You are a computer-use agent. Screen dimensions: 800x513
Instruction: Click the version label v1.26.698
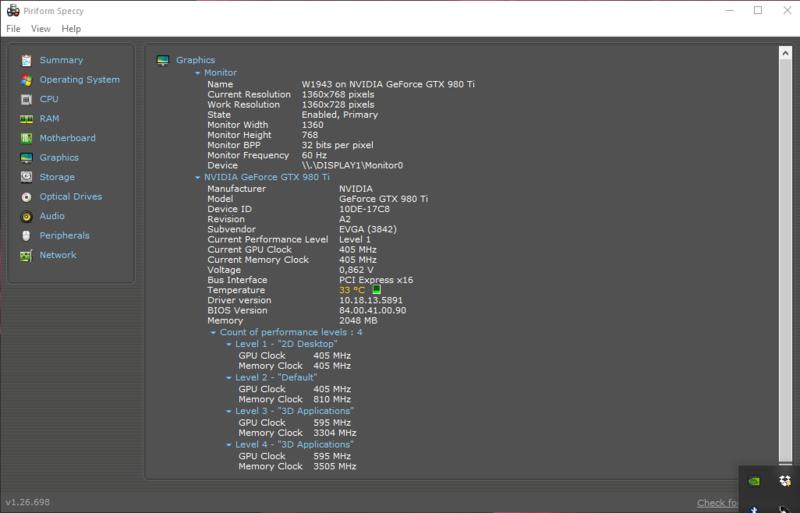pyautogui.click(x=28, y=502)
